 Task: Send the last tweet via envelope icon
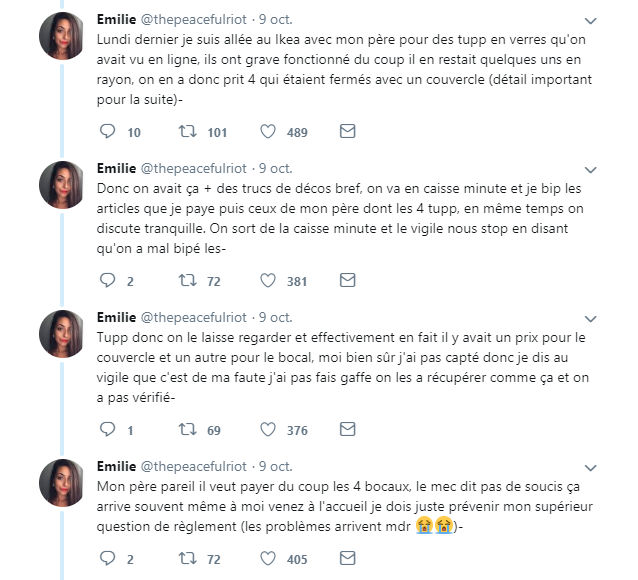coord(347,558)
